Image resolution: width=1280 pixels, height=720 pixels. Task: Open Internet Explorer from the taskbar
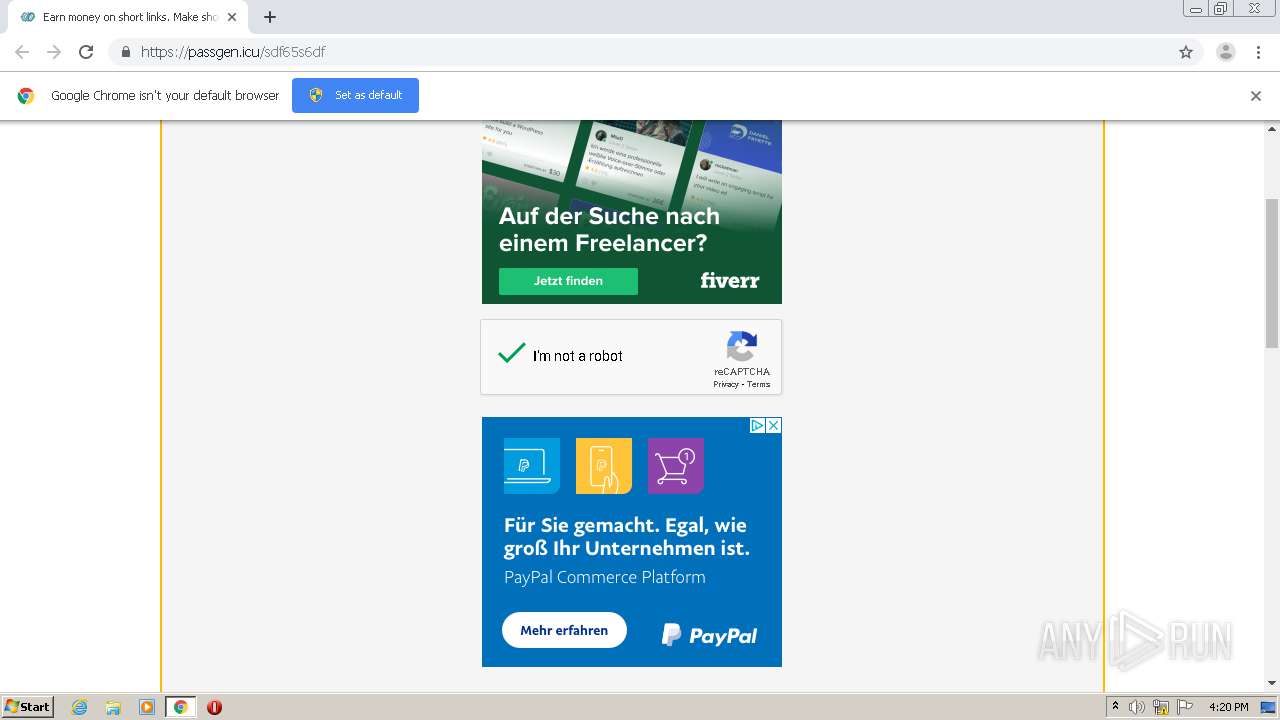(x=80, y=707)
